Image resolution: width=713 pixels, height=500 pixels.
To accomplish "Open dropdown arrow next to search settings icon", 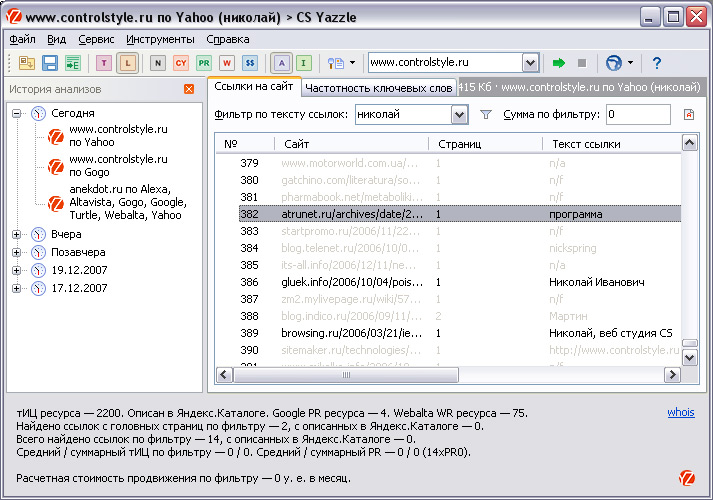I will pyautogui.click(x=352, y=63).
